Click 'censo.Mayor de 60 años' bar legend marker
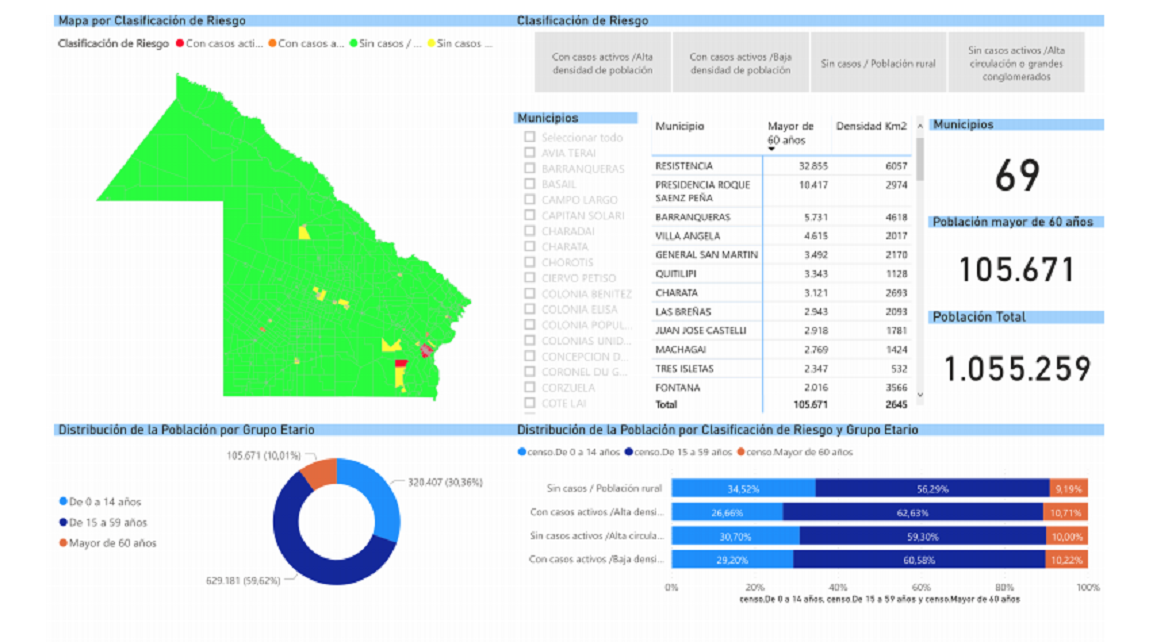1149x642 pixels. (741, 452)
